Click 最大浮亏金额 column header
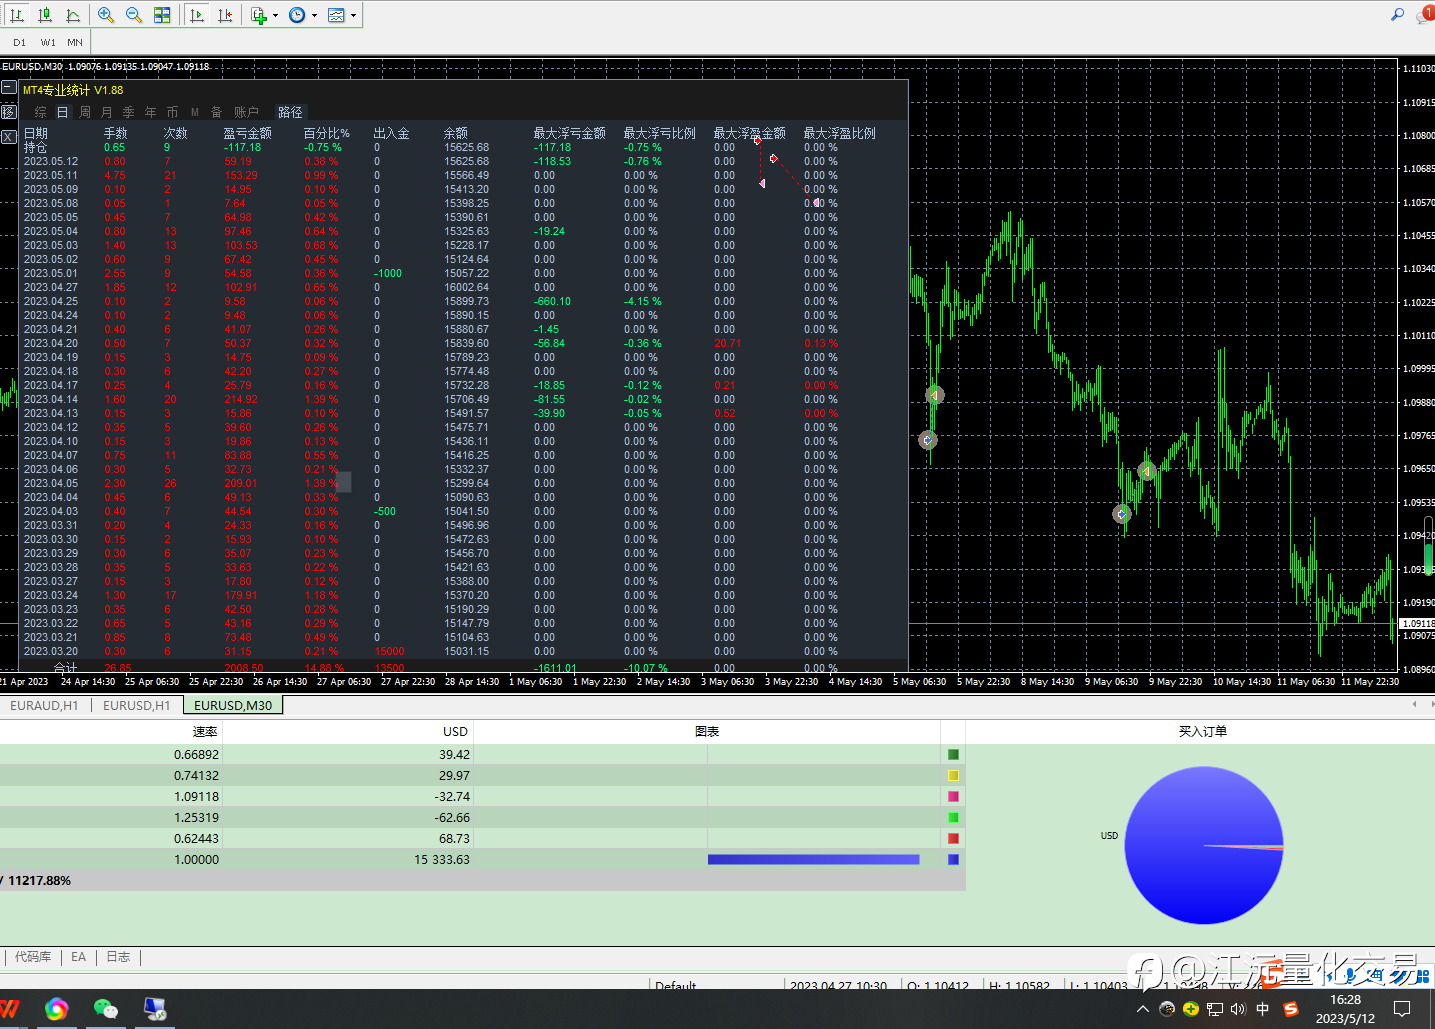This screenshot has width=1435, height=1029. click(569, 133)
